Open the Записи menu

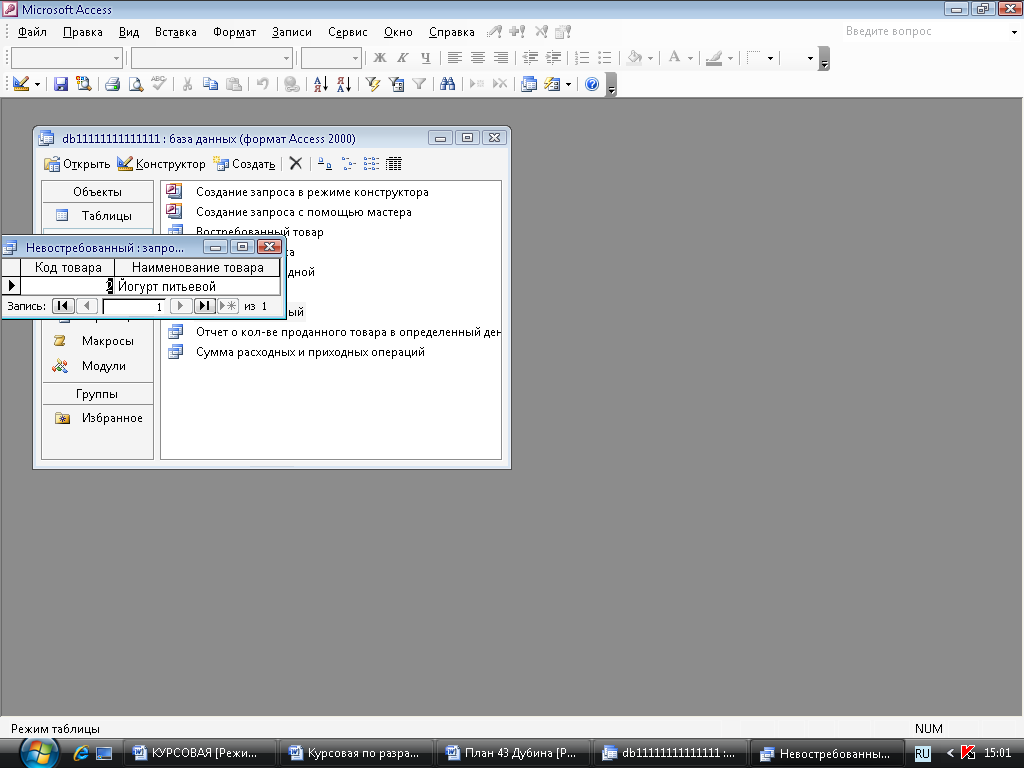click(x=291, y=31)
